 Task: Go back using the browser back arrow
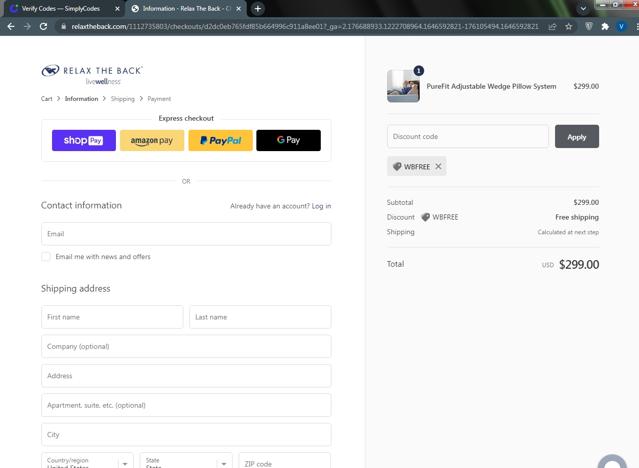coord(11,26)
